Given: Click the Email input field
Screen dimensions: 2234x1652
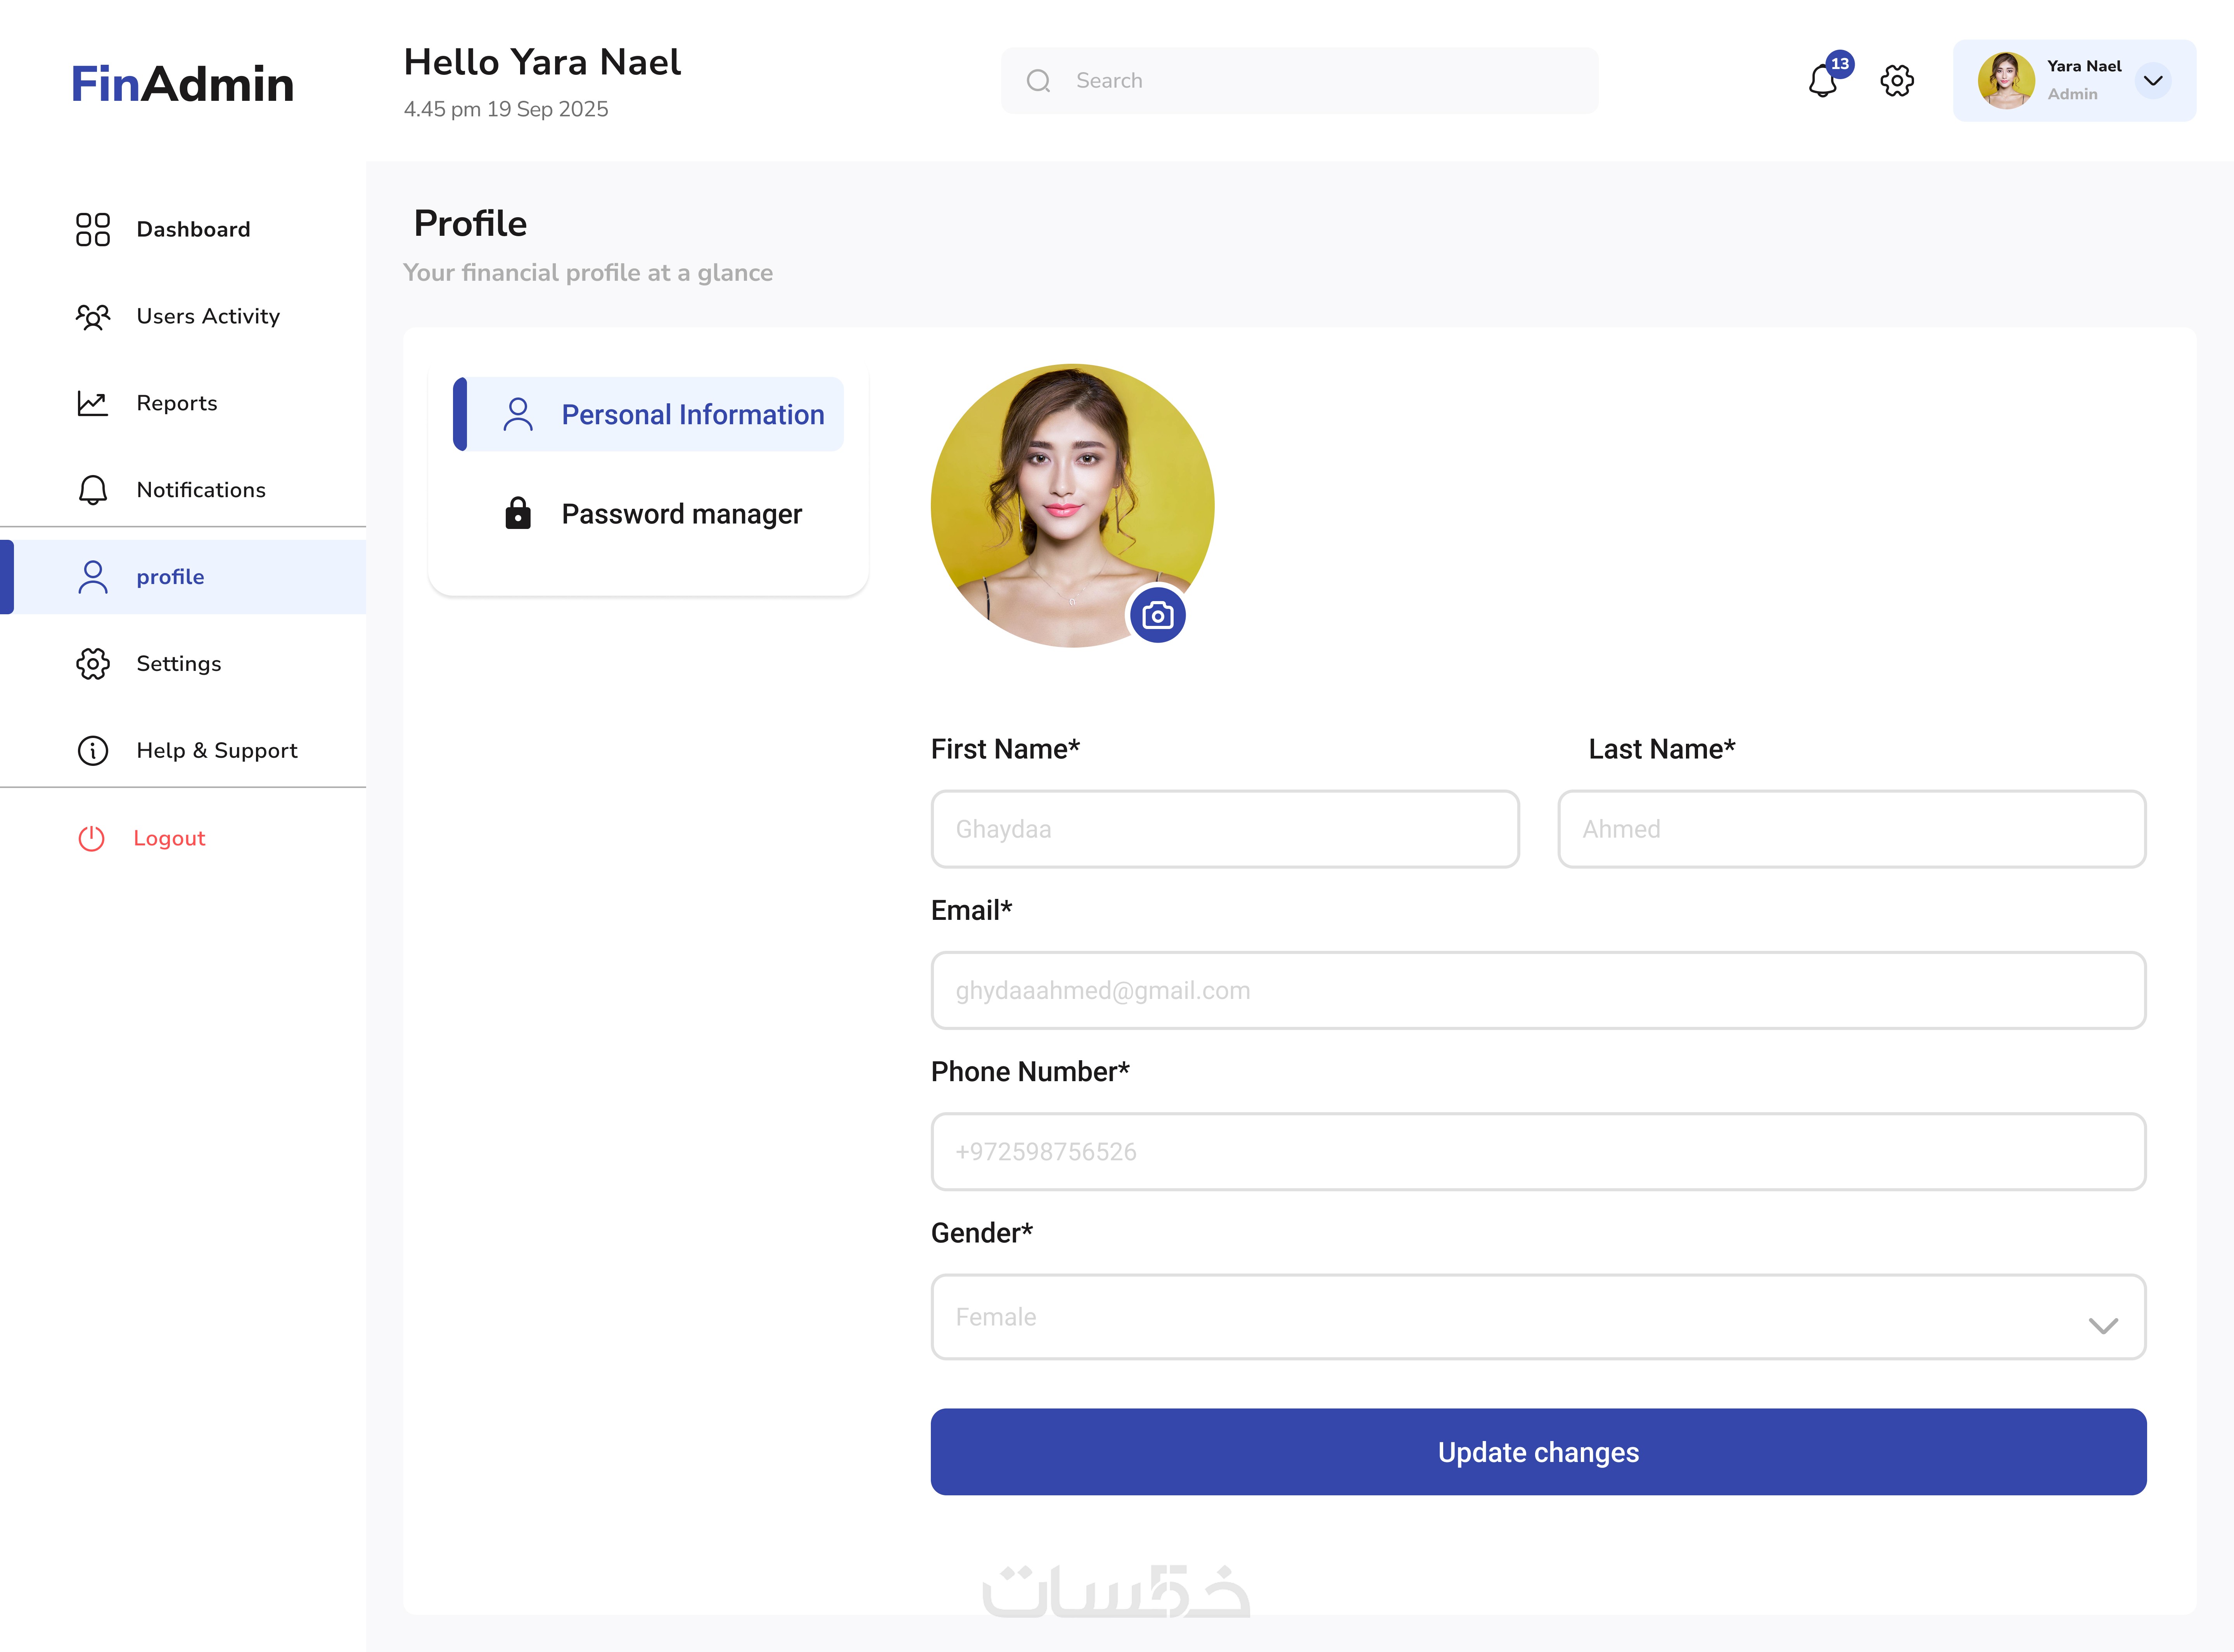Looking at the screenshot, I should 1538,990.
